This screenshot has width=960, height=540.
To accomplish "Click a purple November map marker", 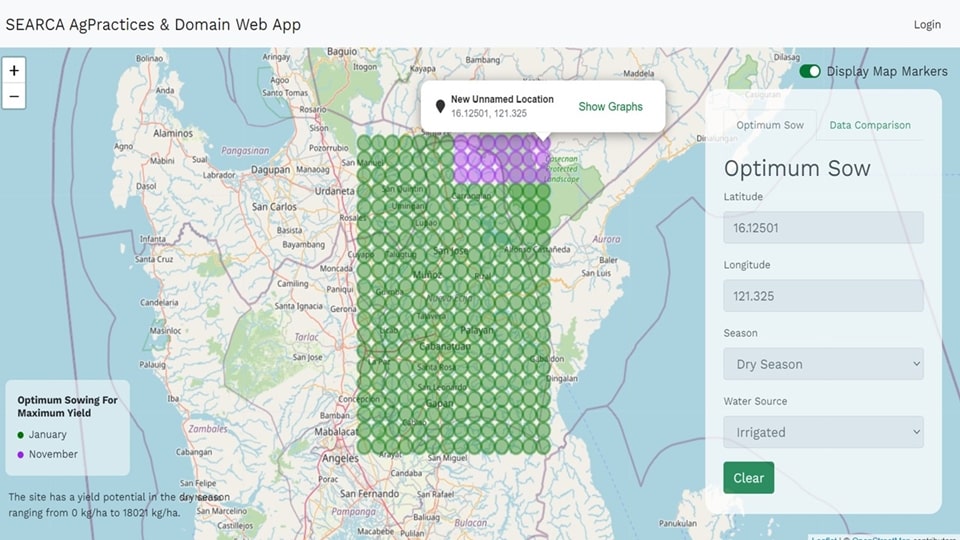I will click(500, 160).
